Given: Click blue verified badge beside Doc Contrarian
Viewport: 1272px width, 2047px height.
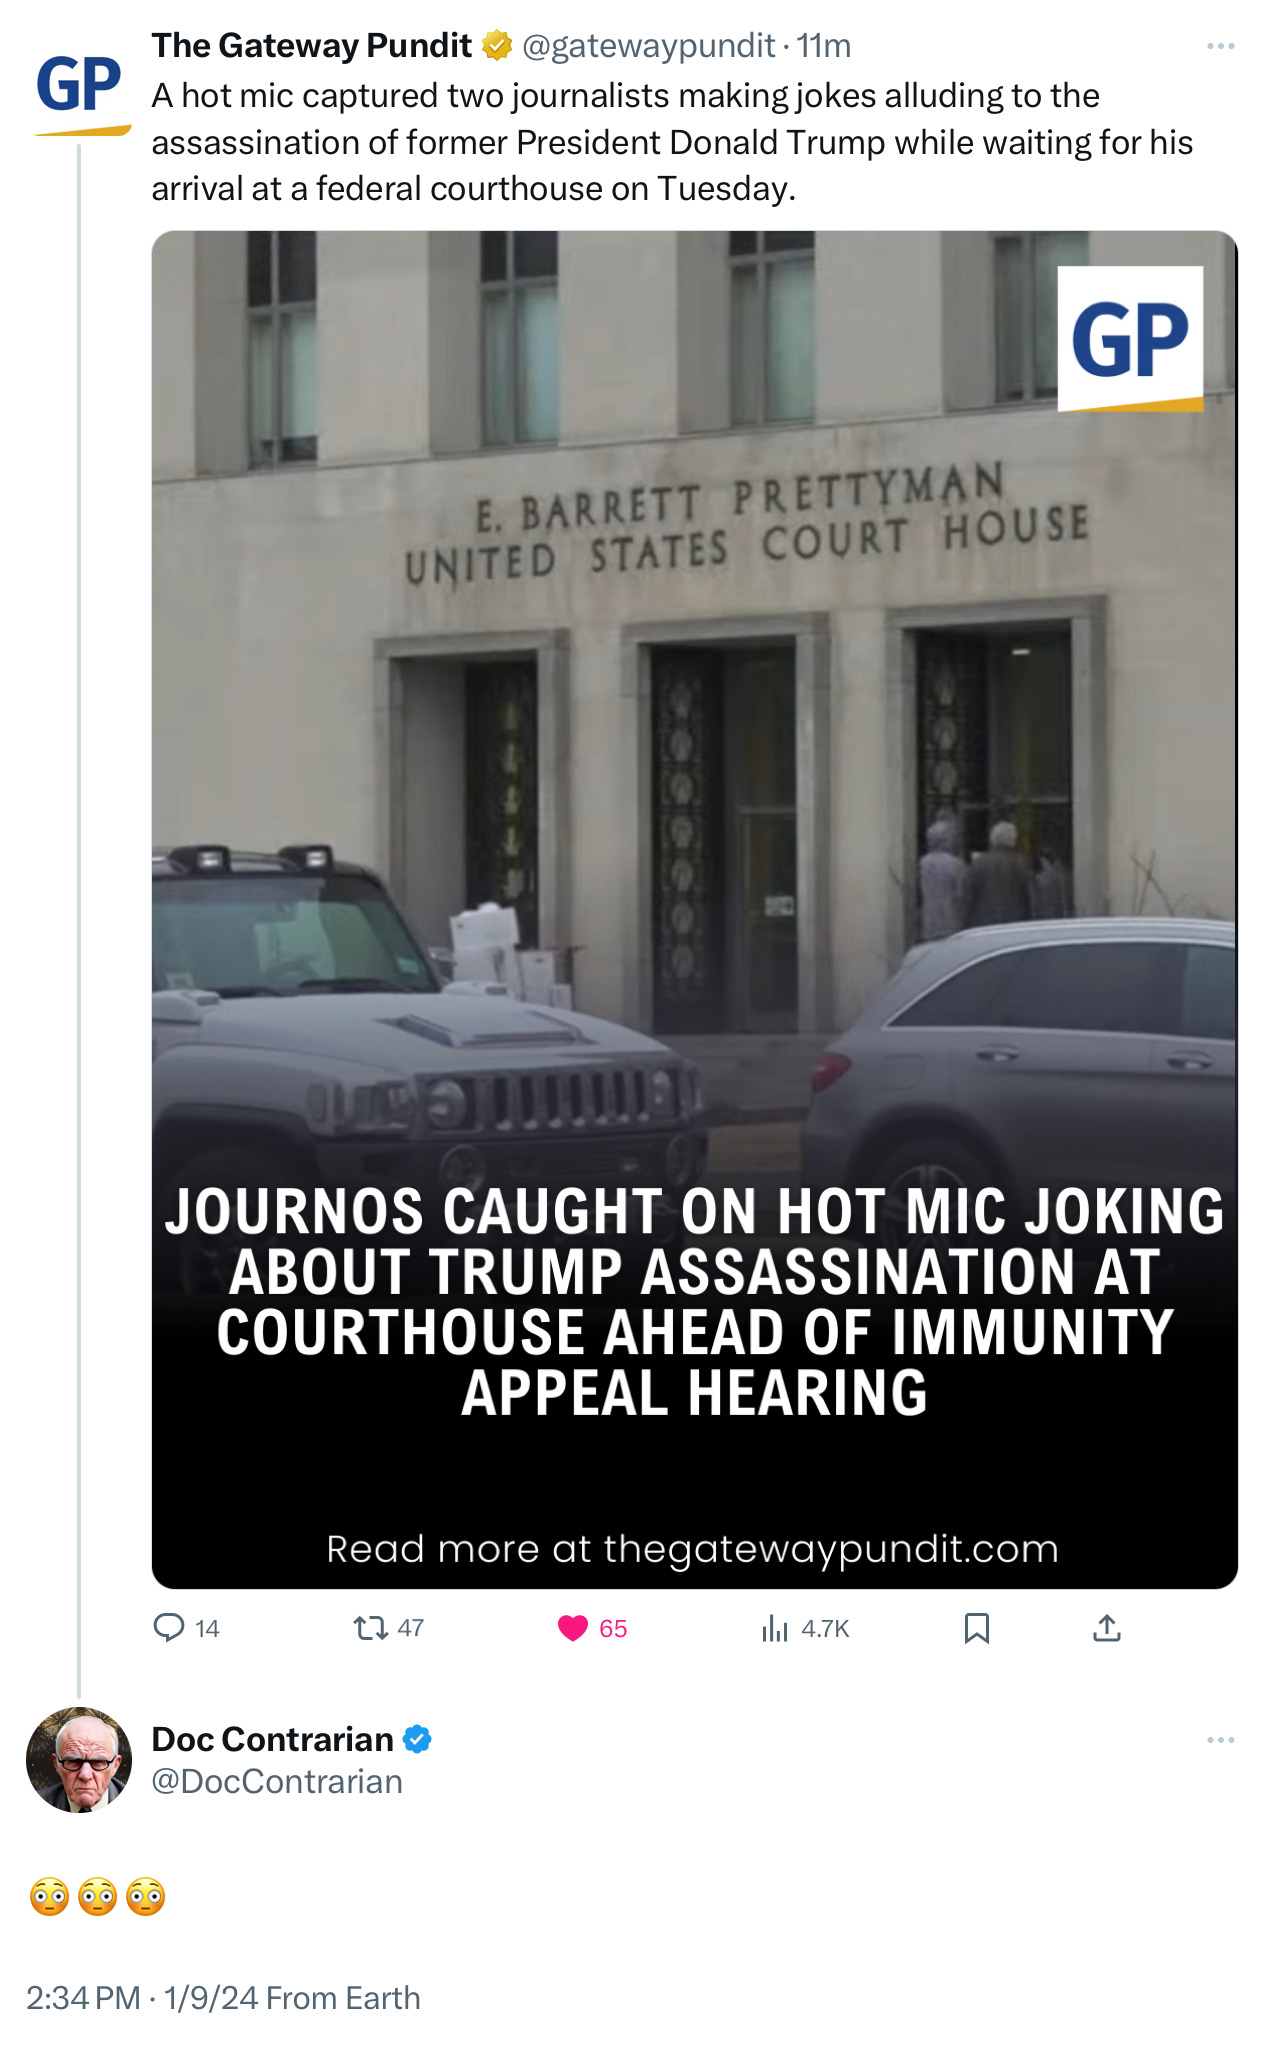Looking at the screenshot, I should (417, 1740).
